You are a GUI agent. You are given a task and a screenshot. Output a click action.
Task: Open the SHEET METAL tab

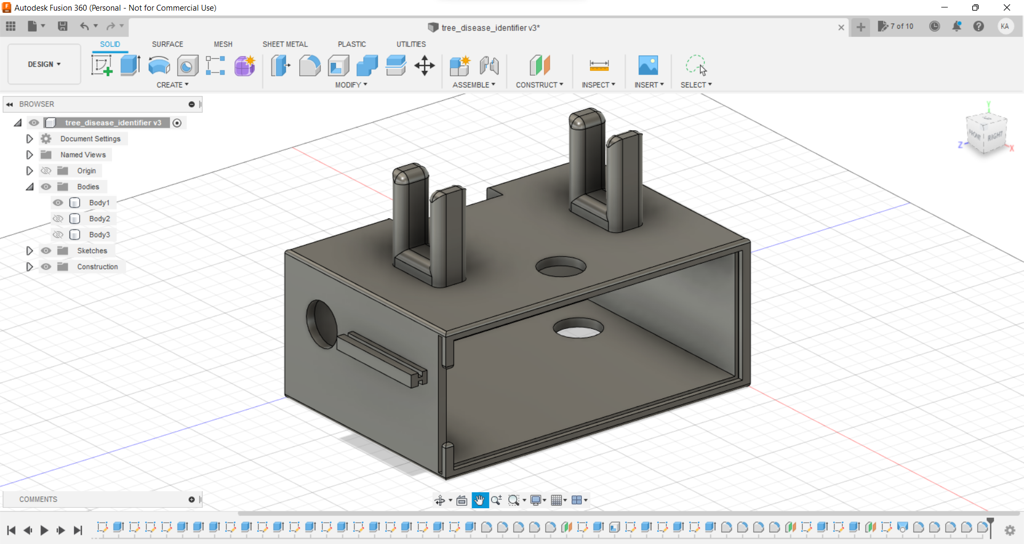285,44
